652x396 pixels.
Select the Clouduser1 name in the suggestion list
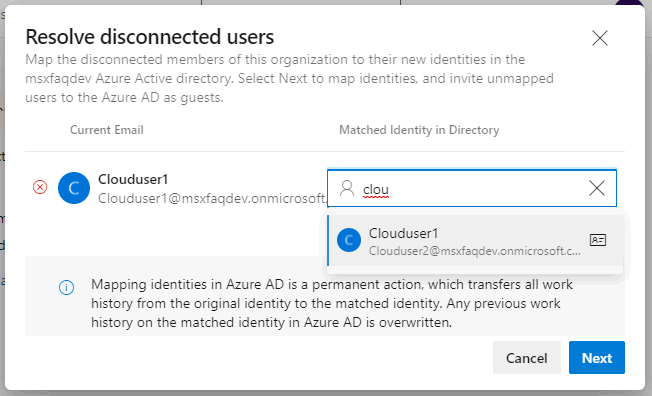[403, 233]
